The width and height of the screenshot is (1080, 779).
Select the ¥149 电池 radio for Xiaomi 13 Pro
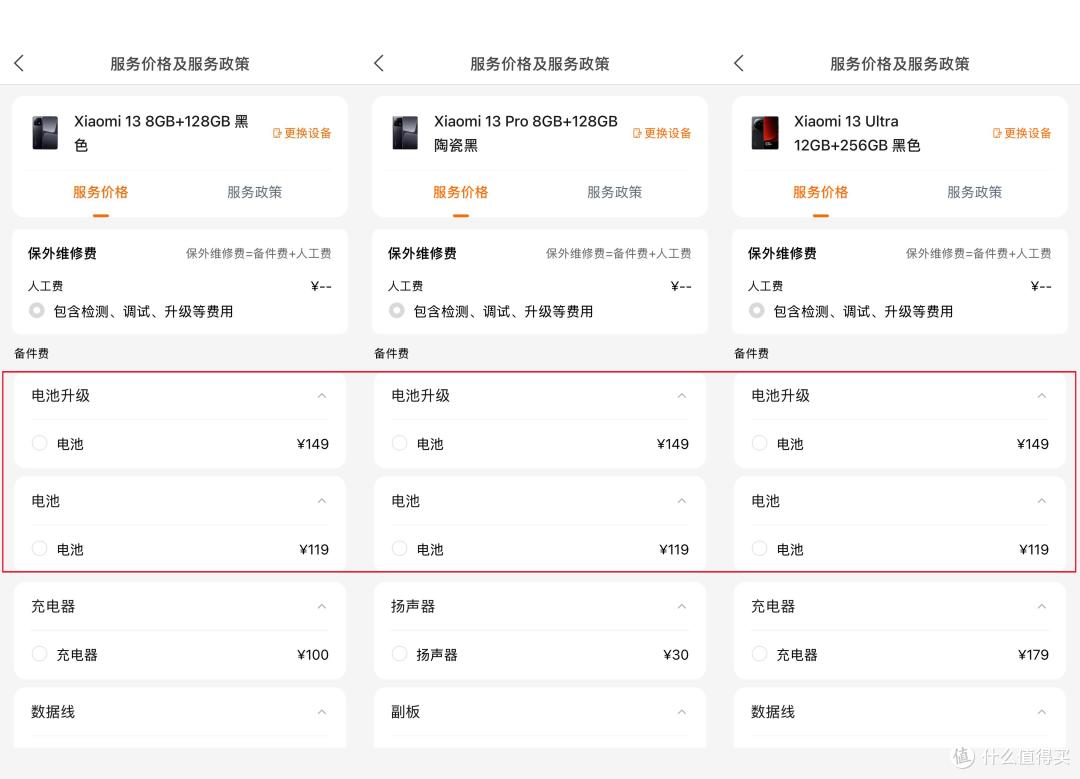[399, 443]
